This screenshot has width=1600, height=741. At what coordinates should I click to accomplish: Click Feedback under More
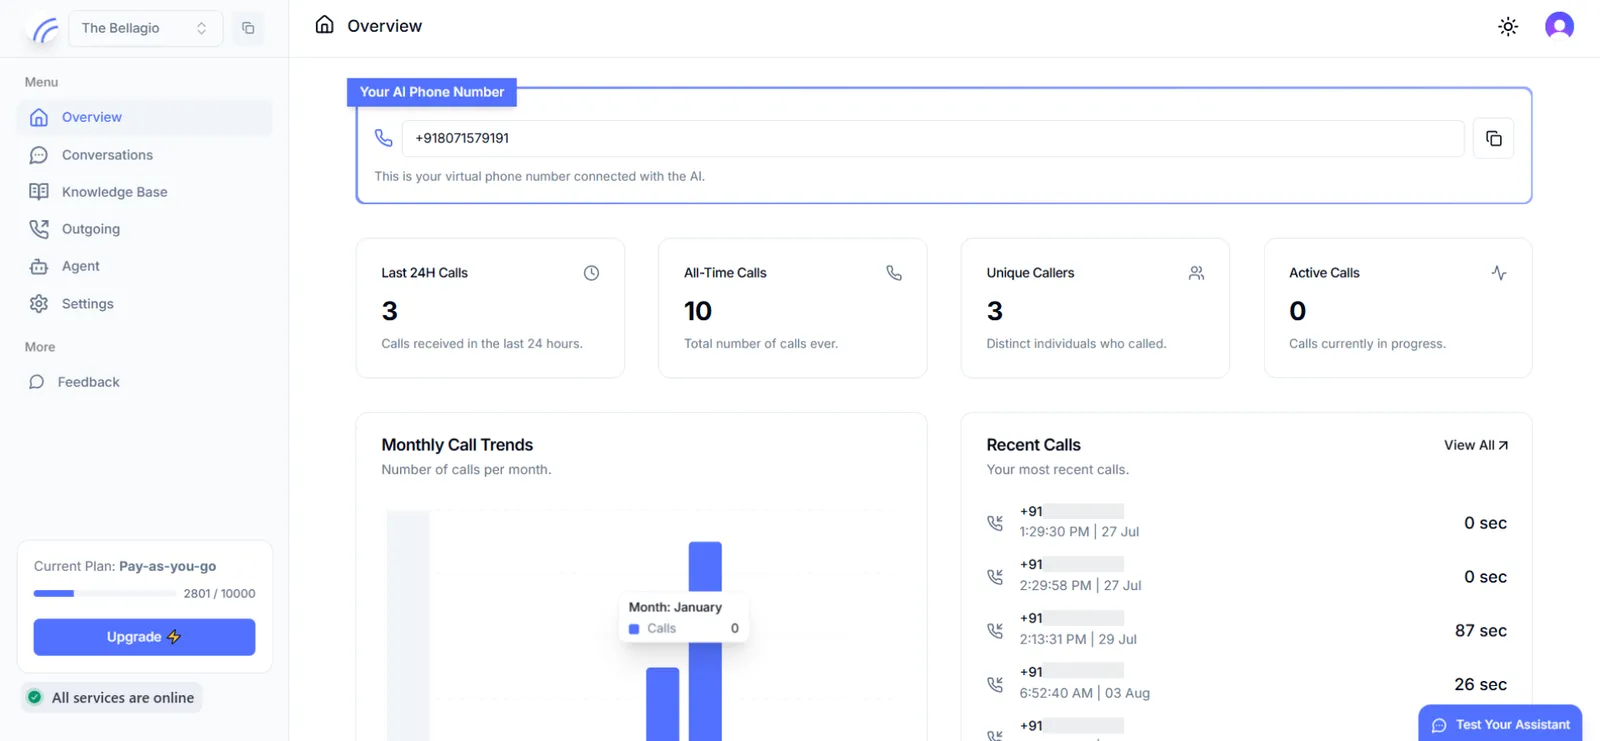145,382
